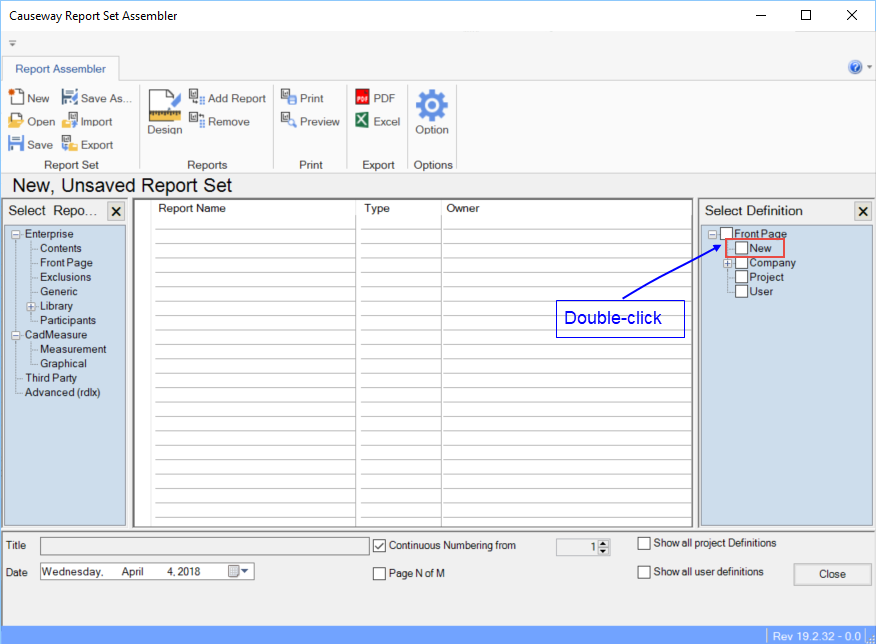
Task: Open Print Preview
Action: click(310, 121)
